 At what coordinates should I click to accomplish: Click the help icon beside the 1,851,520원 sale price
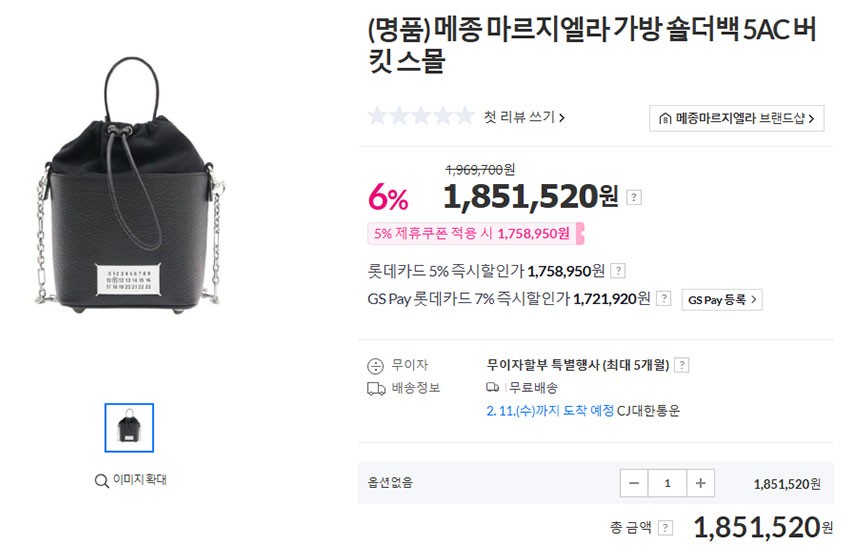coord(634,198)
